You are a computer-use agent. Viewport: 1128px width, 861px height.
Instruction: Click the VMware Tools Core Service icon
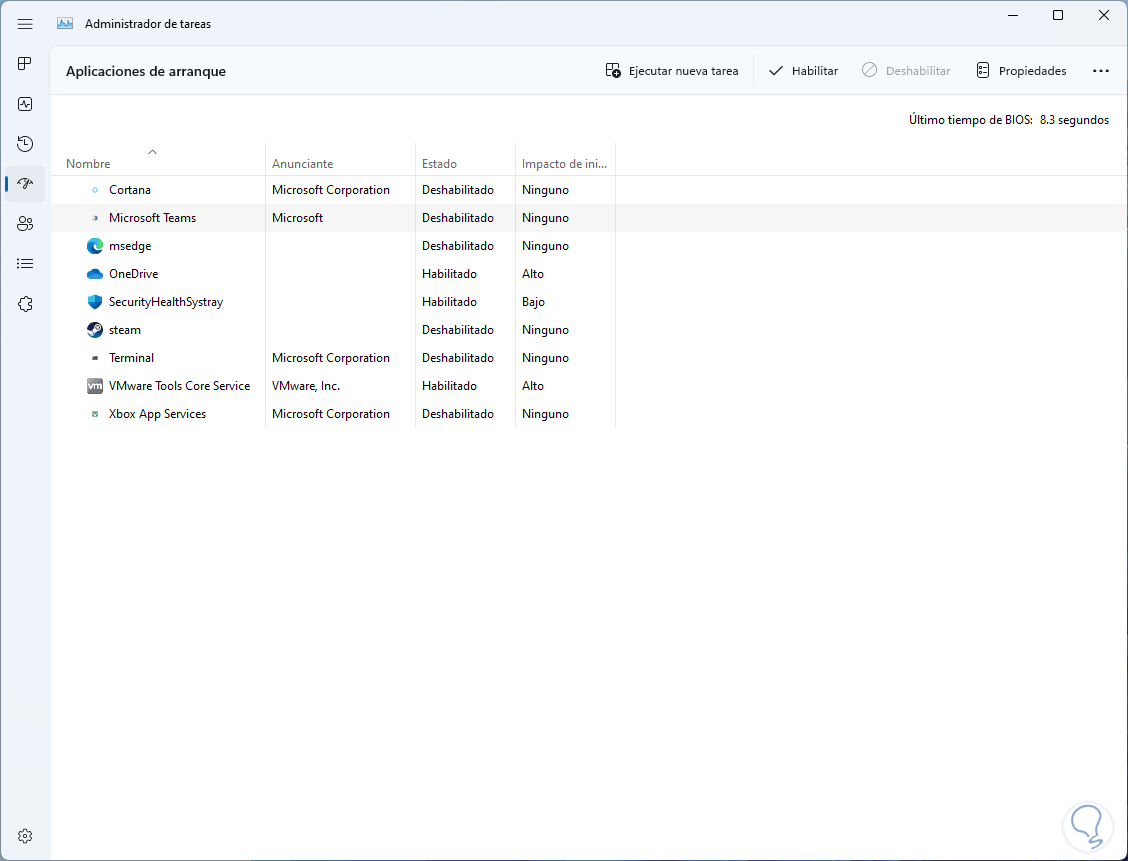[95, 386]
